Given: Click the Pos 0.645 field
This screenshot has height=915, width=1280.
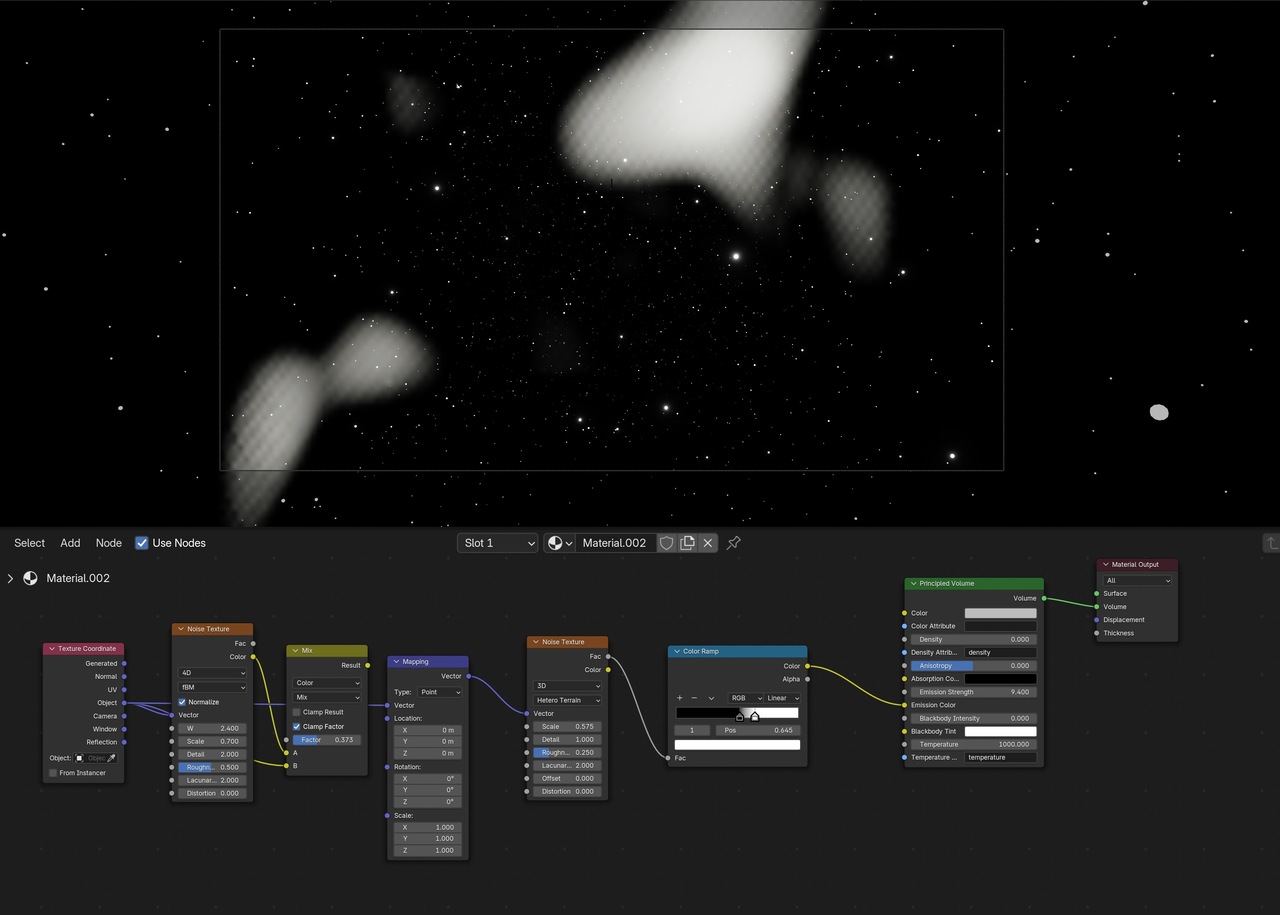Looking at the screenshot, I should pos(757,731).
